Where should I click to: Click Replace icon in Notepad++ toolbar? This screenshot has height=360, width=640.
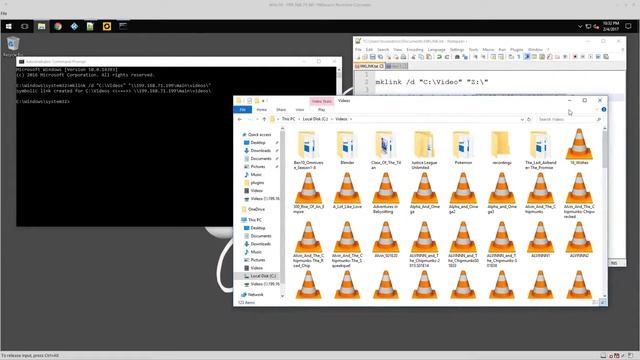pyautogui.click(x=465, y=57)
